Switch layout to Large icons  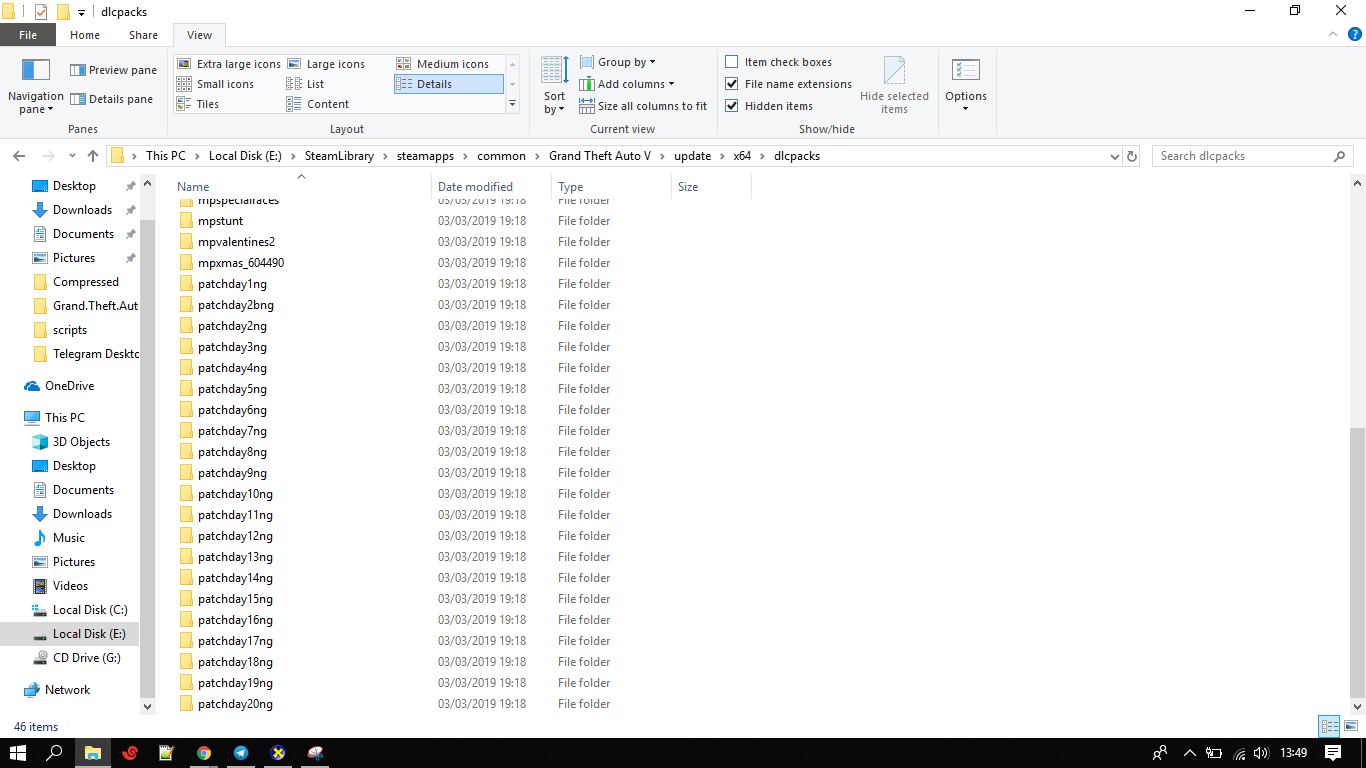(326, 64)
